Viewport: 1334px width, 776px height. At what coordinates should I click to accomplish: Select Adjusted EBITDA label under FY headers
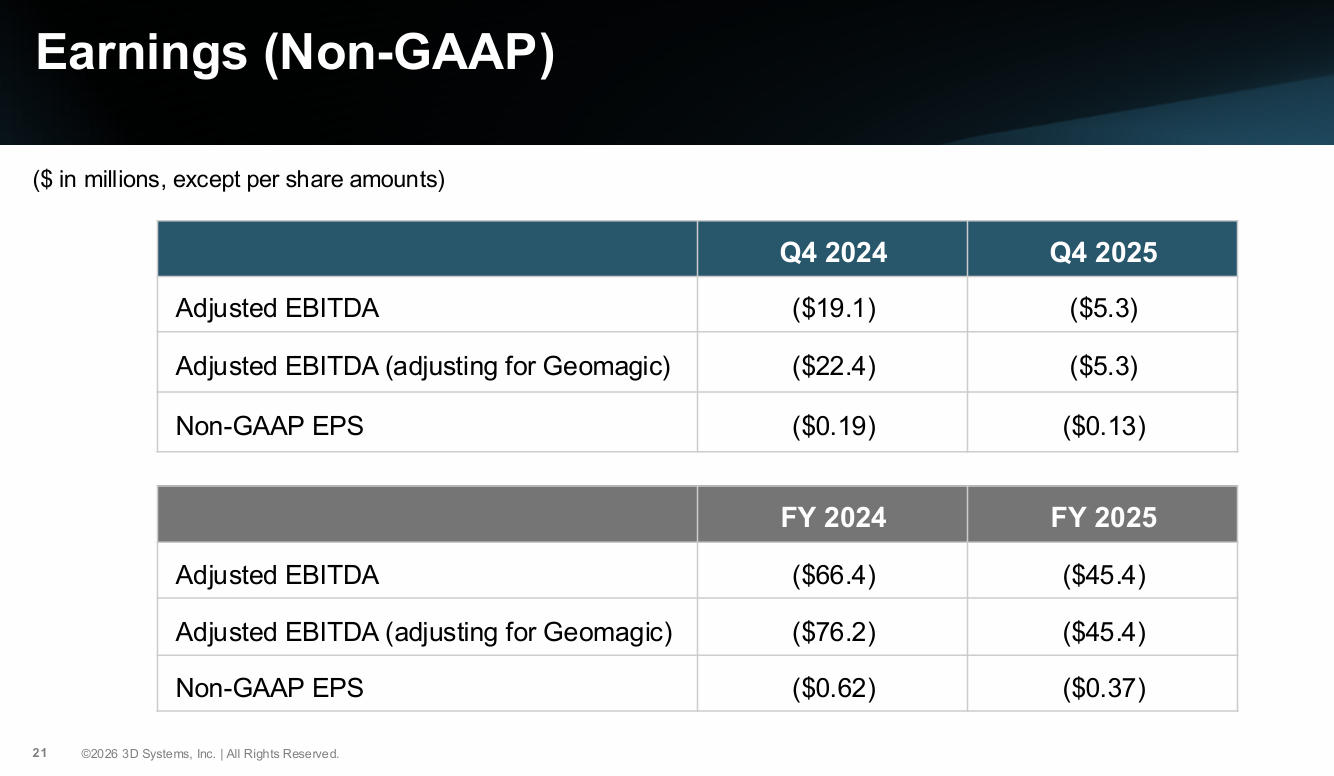[x=277, y=575]
